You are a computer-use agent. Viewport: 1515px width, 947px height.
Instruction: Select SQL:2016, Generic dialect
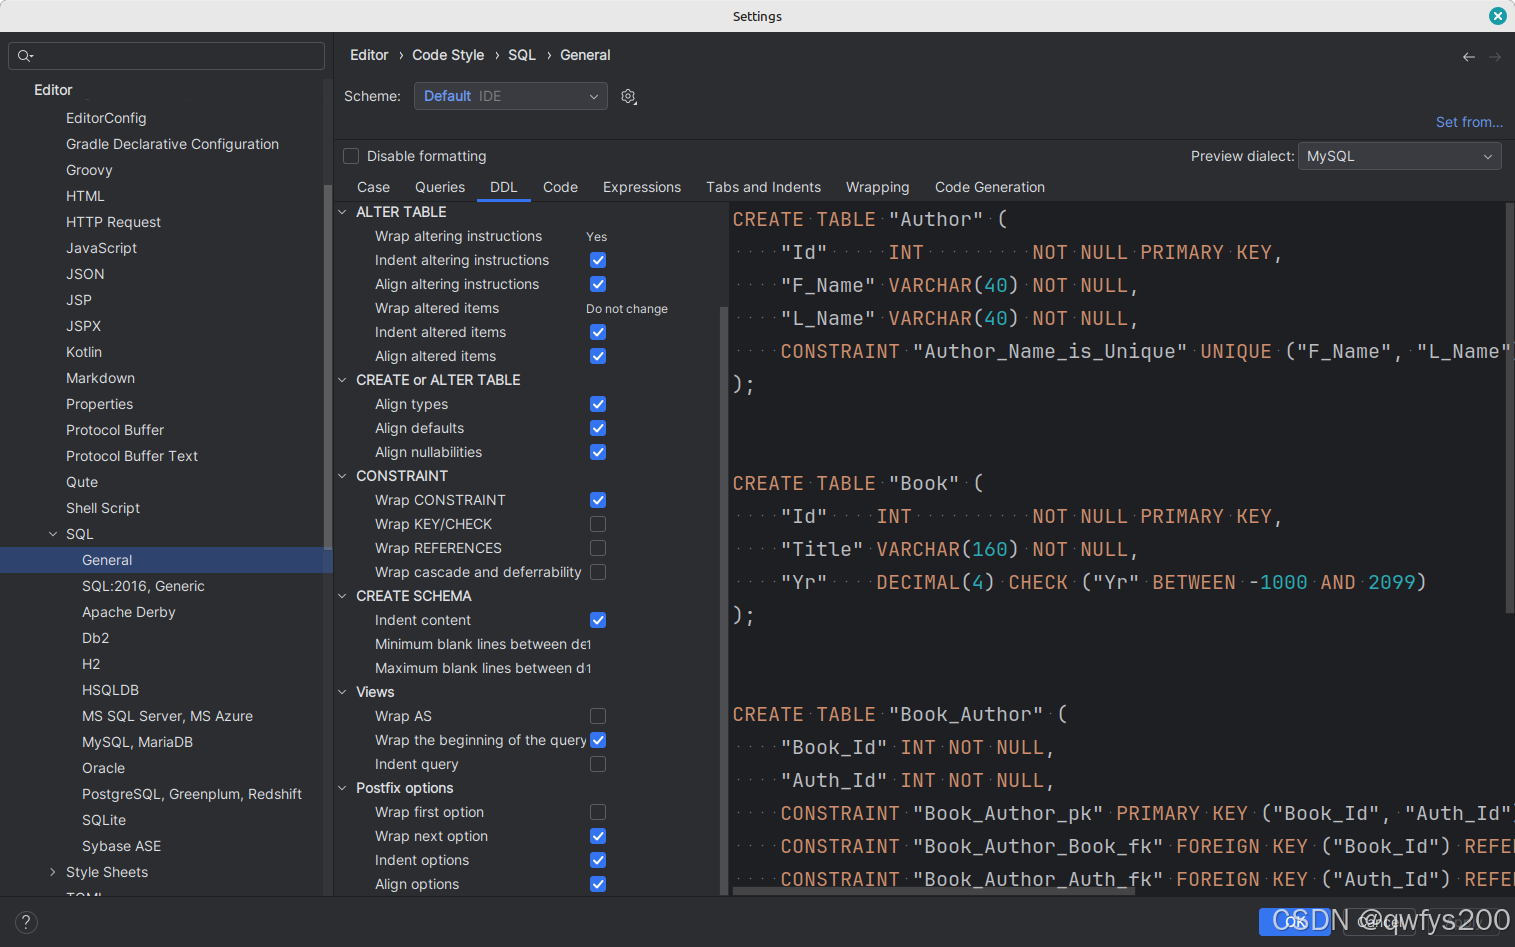pos(143,586)
